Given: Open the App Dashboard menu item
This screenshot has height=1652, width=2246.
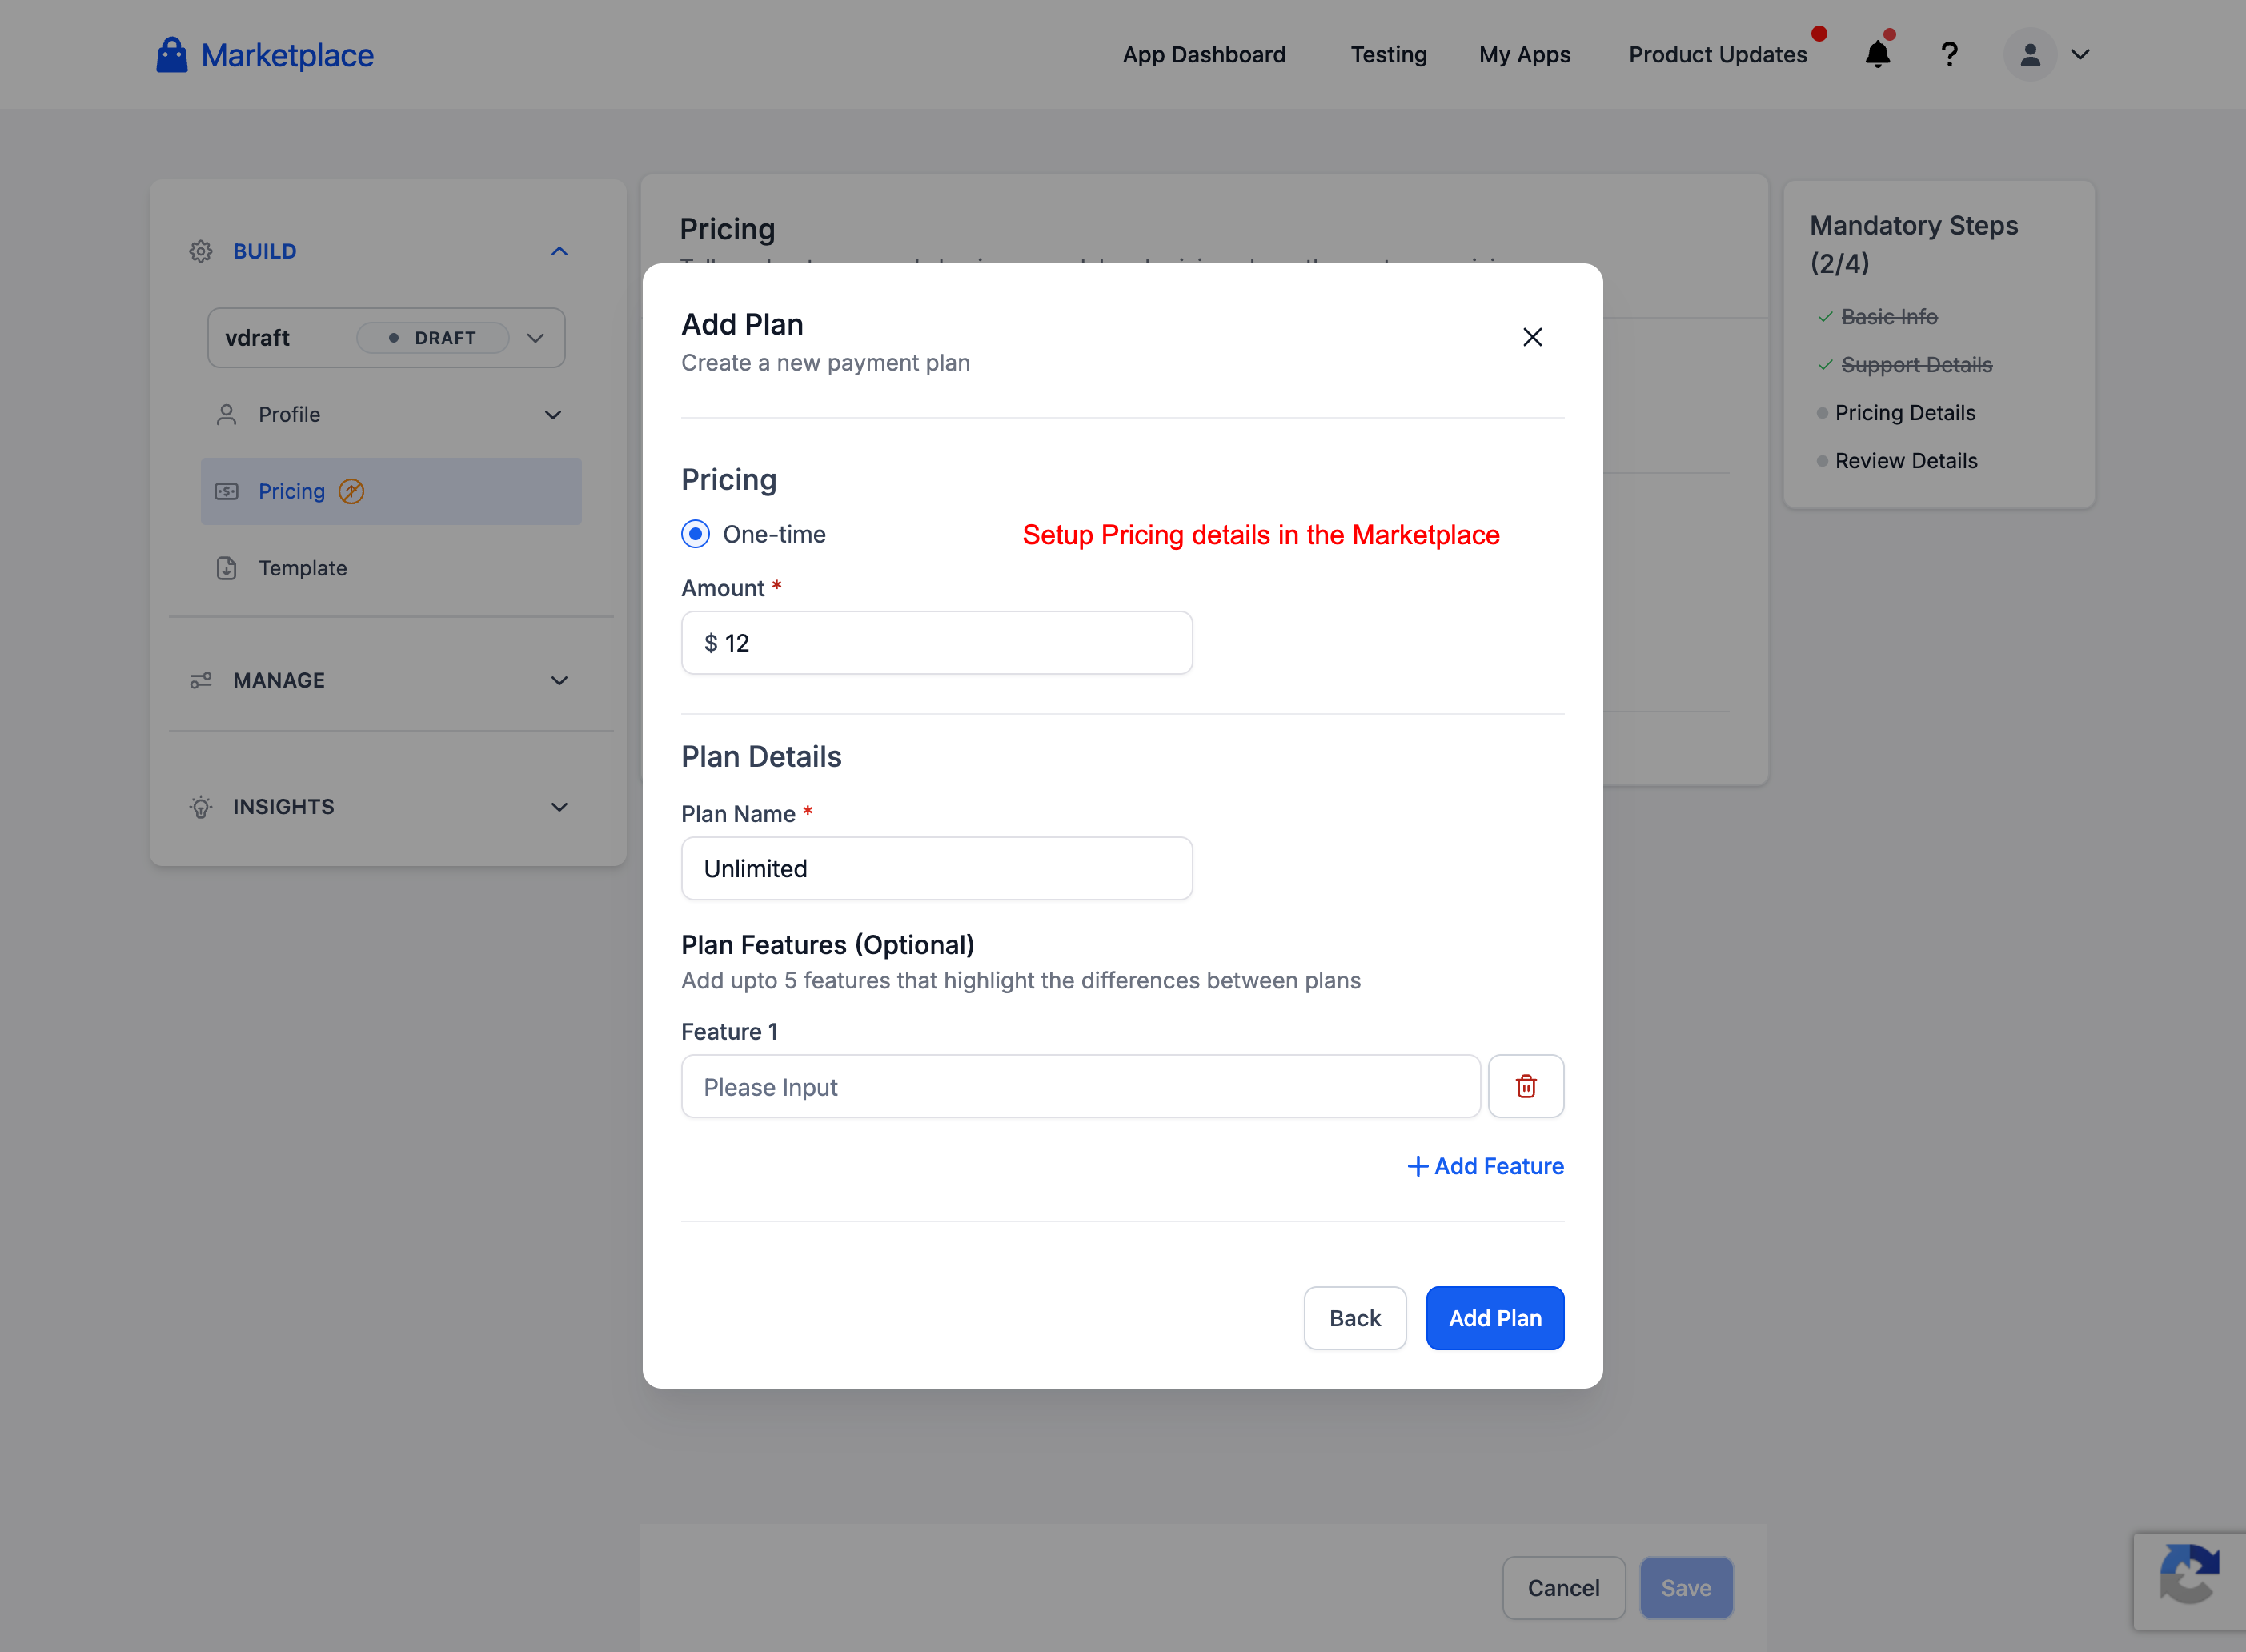Looking at the screenshot, I should point(1203,55).
